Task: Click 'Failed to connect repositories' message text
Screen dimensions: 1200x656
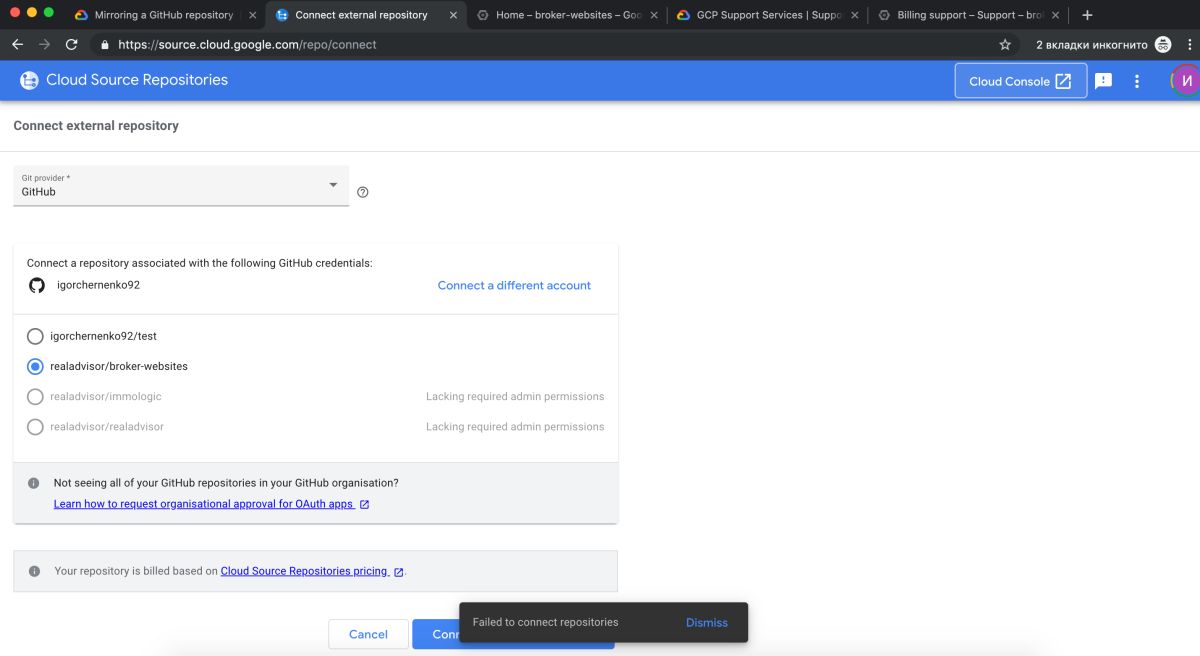Action: 546,622
